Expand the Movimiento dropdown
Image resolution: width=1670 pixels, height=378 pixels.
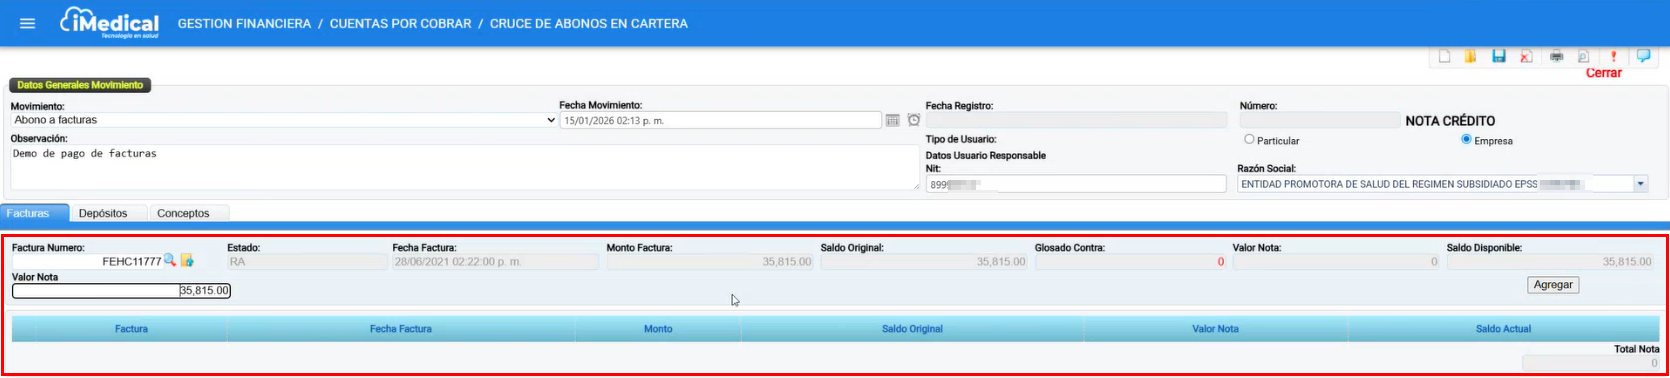[284, 120]
